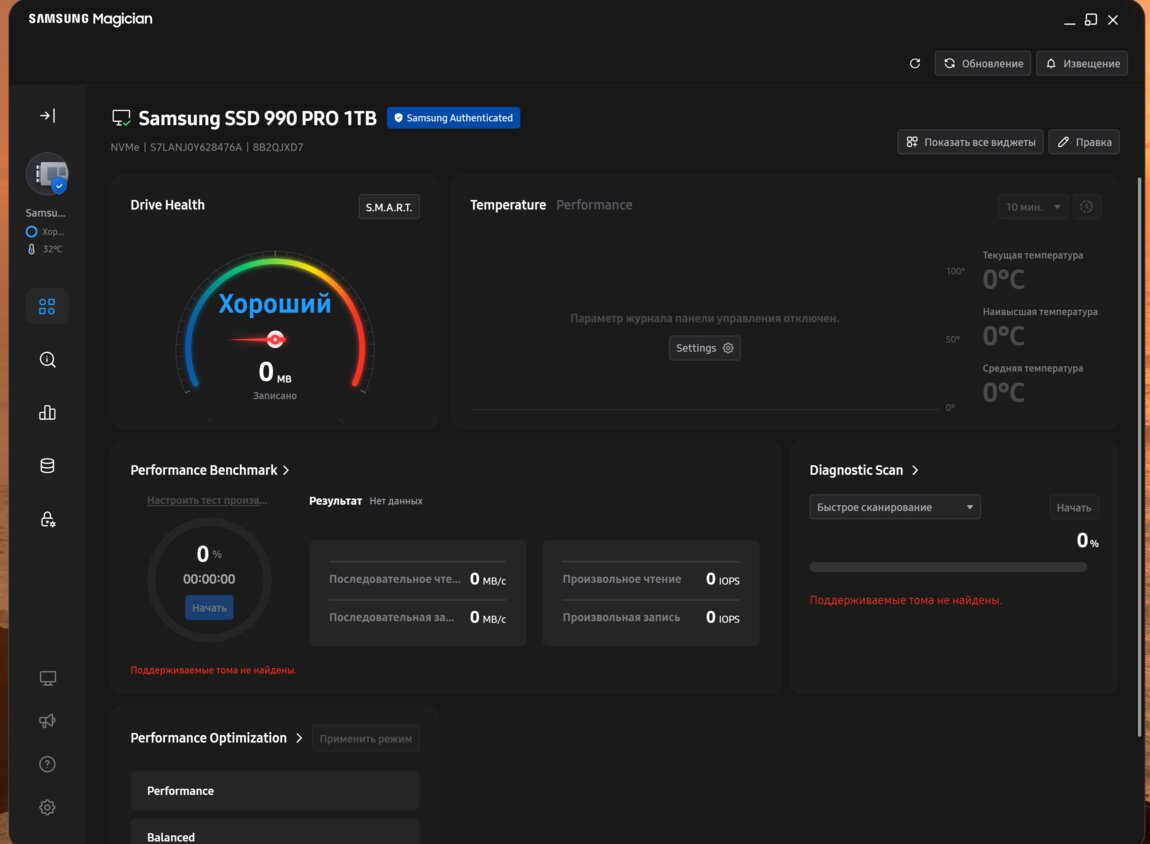Viewport: 1150px width, 844px height.
Task: Switch to the Performance tab
Action: [594, 205]
